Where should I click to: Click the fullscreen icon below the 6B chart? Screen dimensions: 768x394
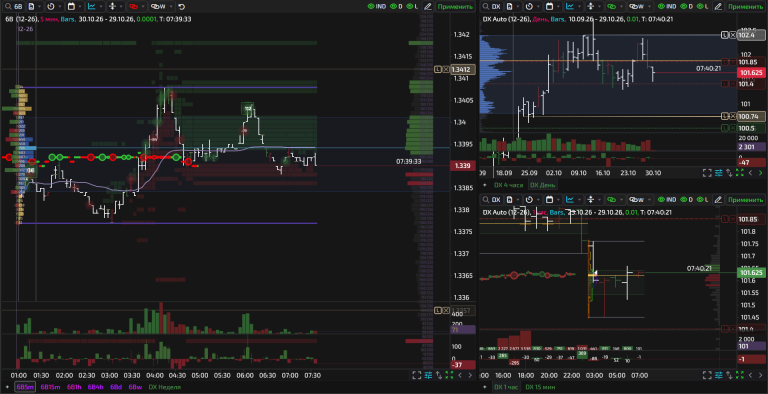click(416, 375)
